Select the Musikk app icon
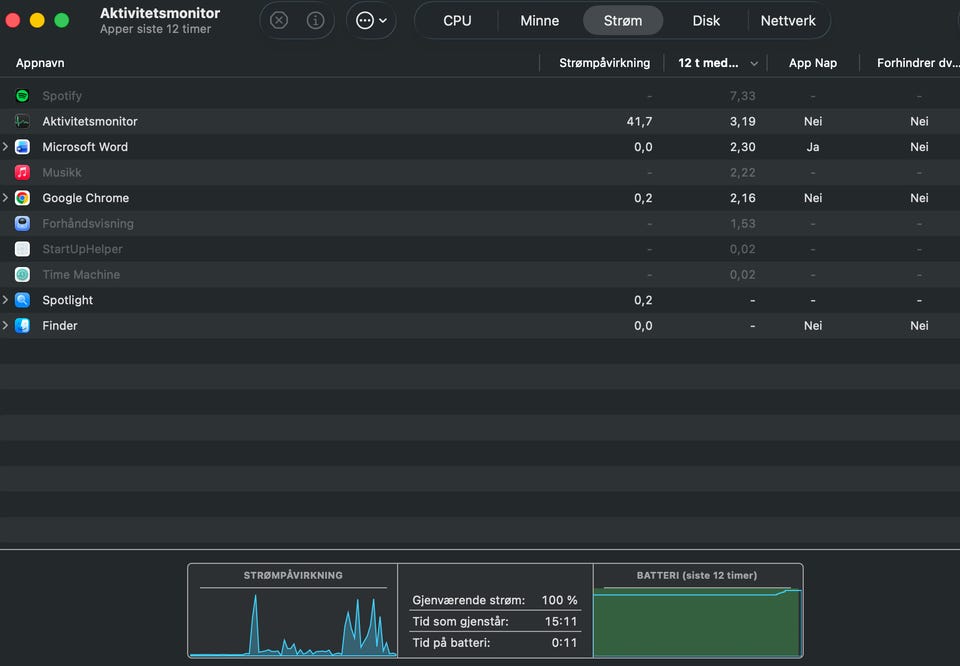The height and width of the screenshot is (666, 960). coord(22,173)
